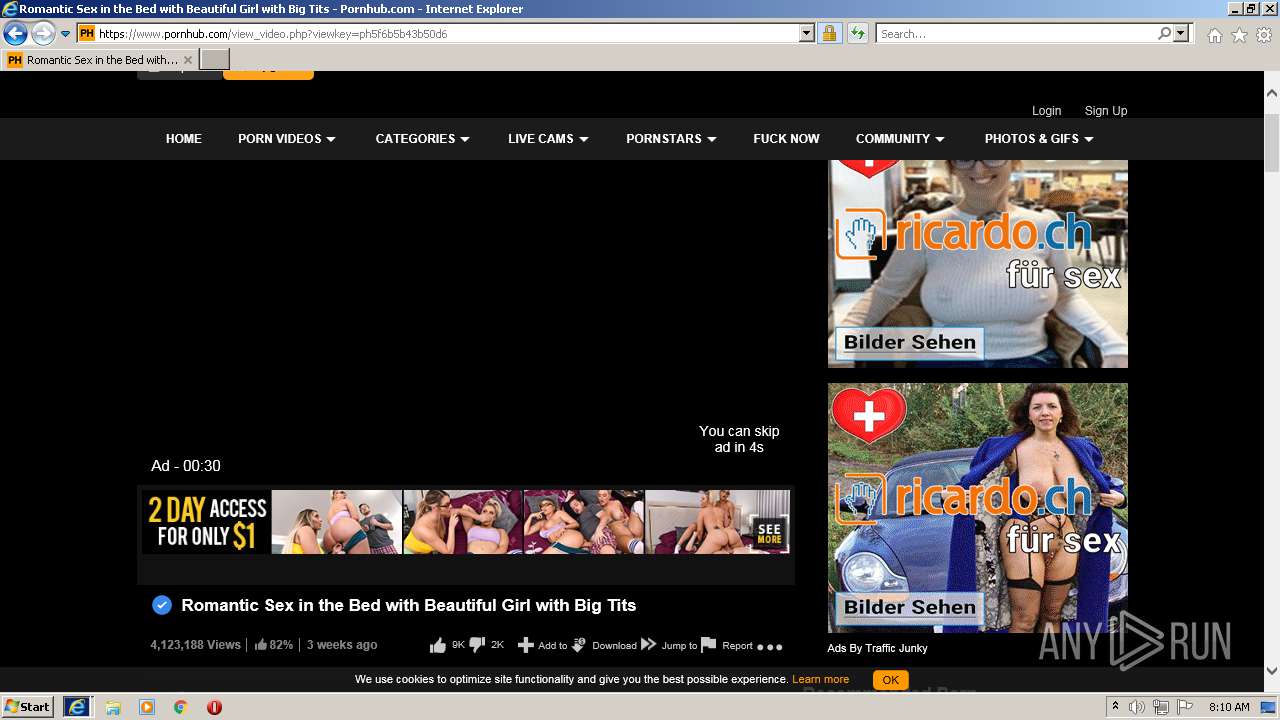This screenshot has width=1280, height=720.
Task: Open the media player taskbar icon
Action: tap(147, 707)
